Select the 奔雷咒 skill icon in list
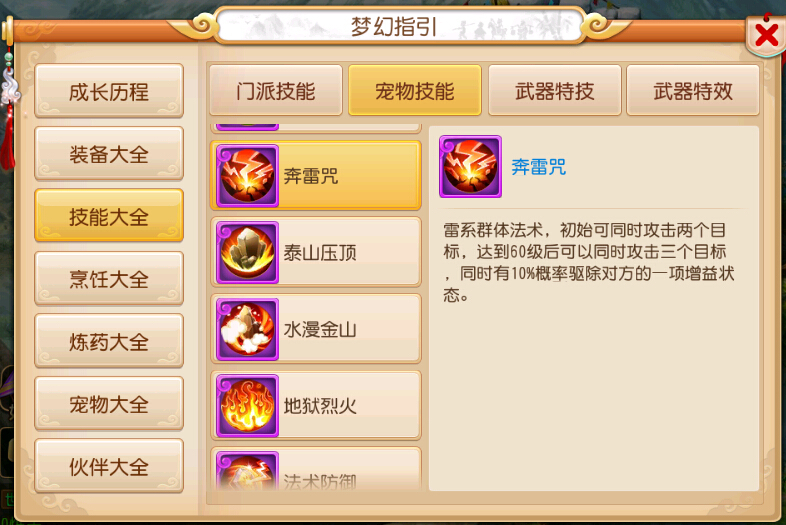Screen dimensions: 786x525 point(247,176)
